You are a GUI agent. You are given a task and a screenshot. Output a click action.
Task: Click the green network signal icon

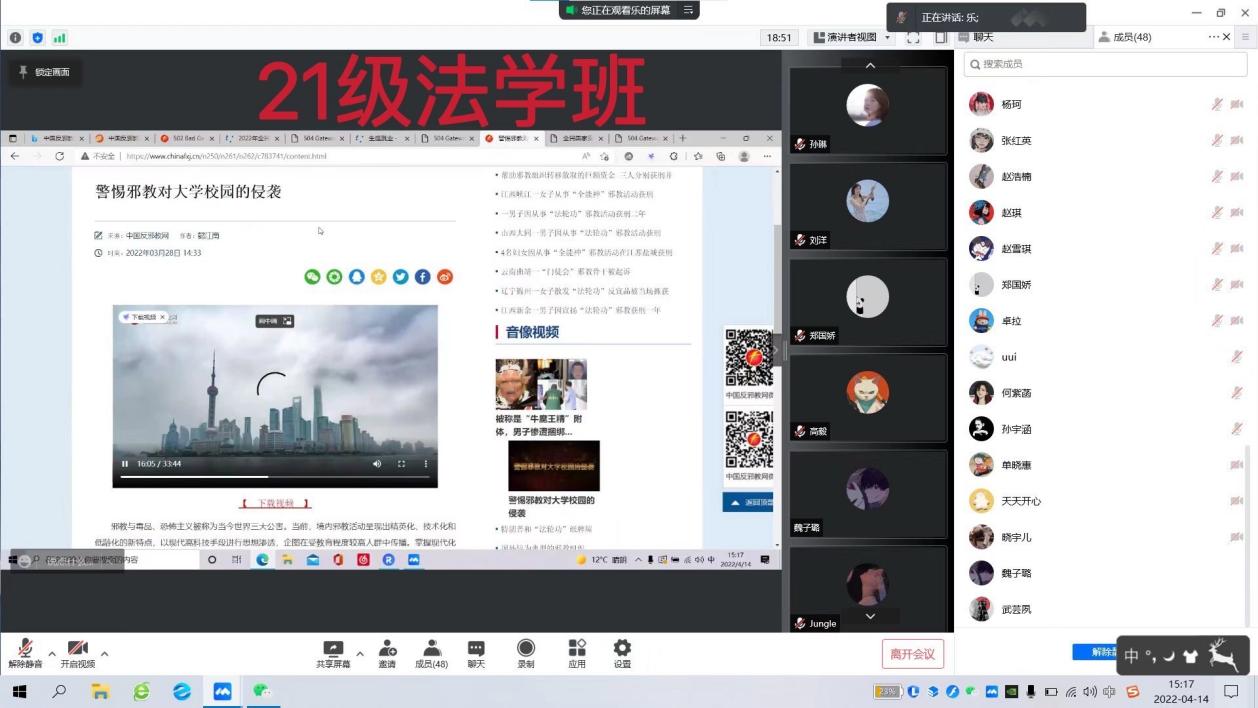[x=59, y=38]
